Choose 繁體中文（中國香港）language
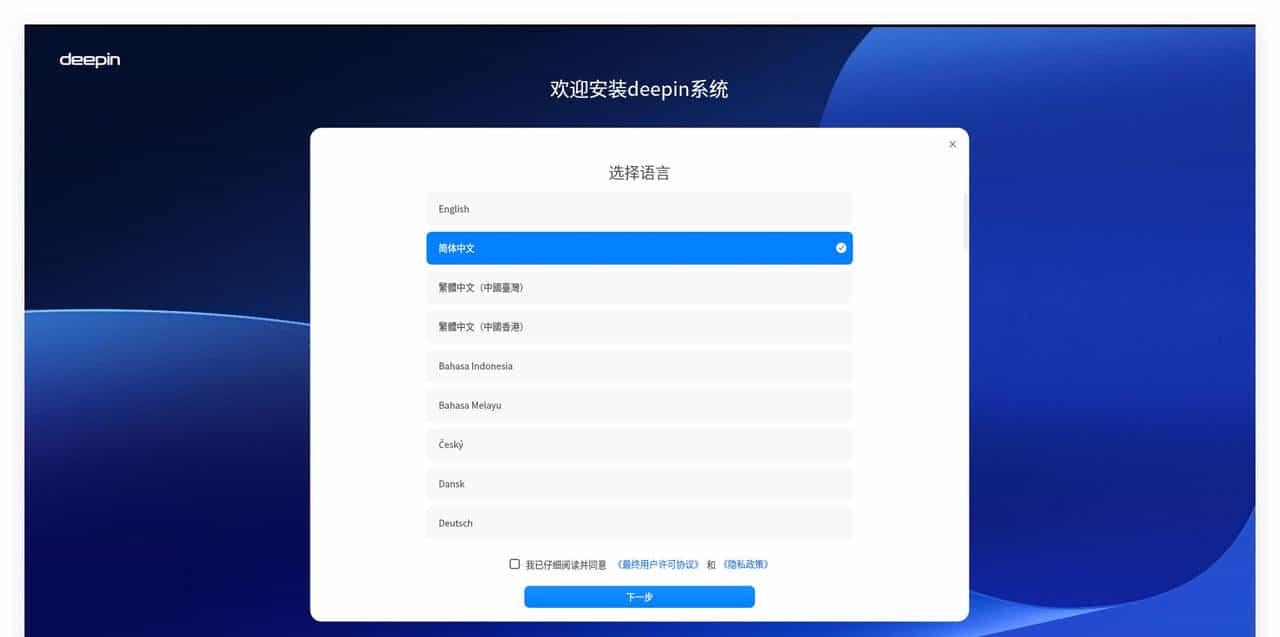The width and height of the screenshot is (1280, 637). [x=639, y=327]
